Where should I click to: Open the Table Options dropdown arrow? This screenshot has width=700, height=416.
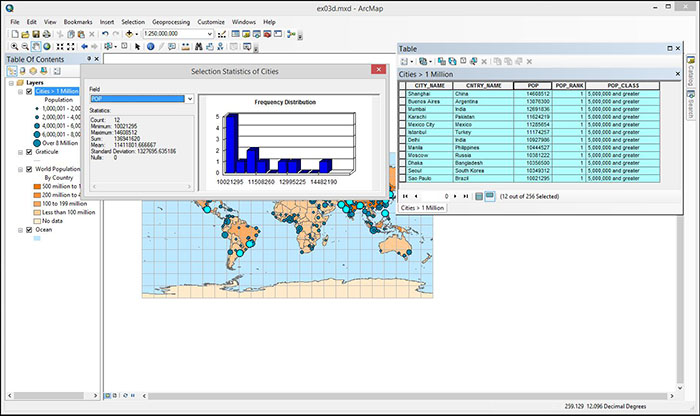tap(412, 62)
